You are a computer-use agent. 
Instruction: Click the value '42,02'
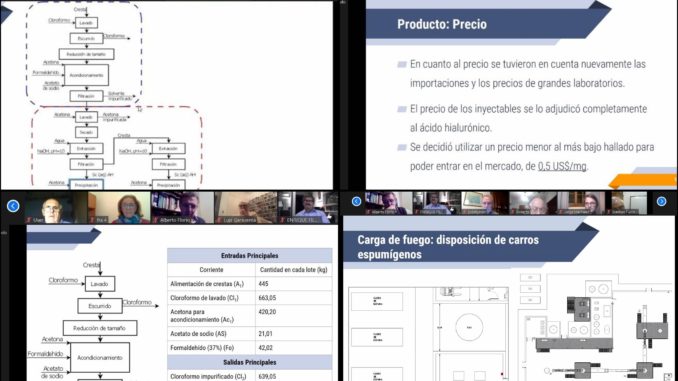[x=265, y=348]
